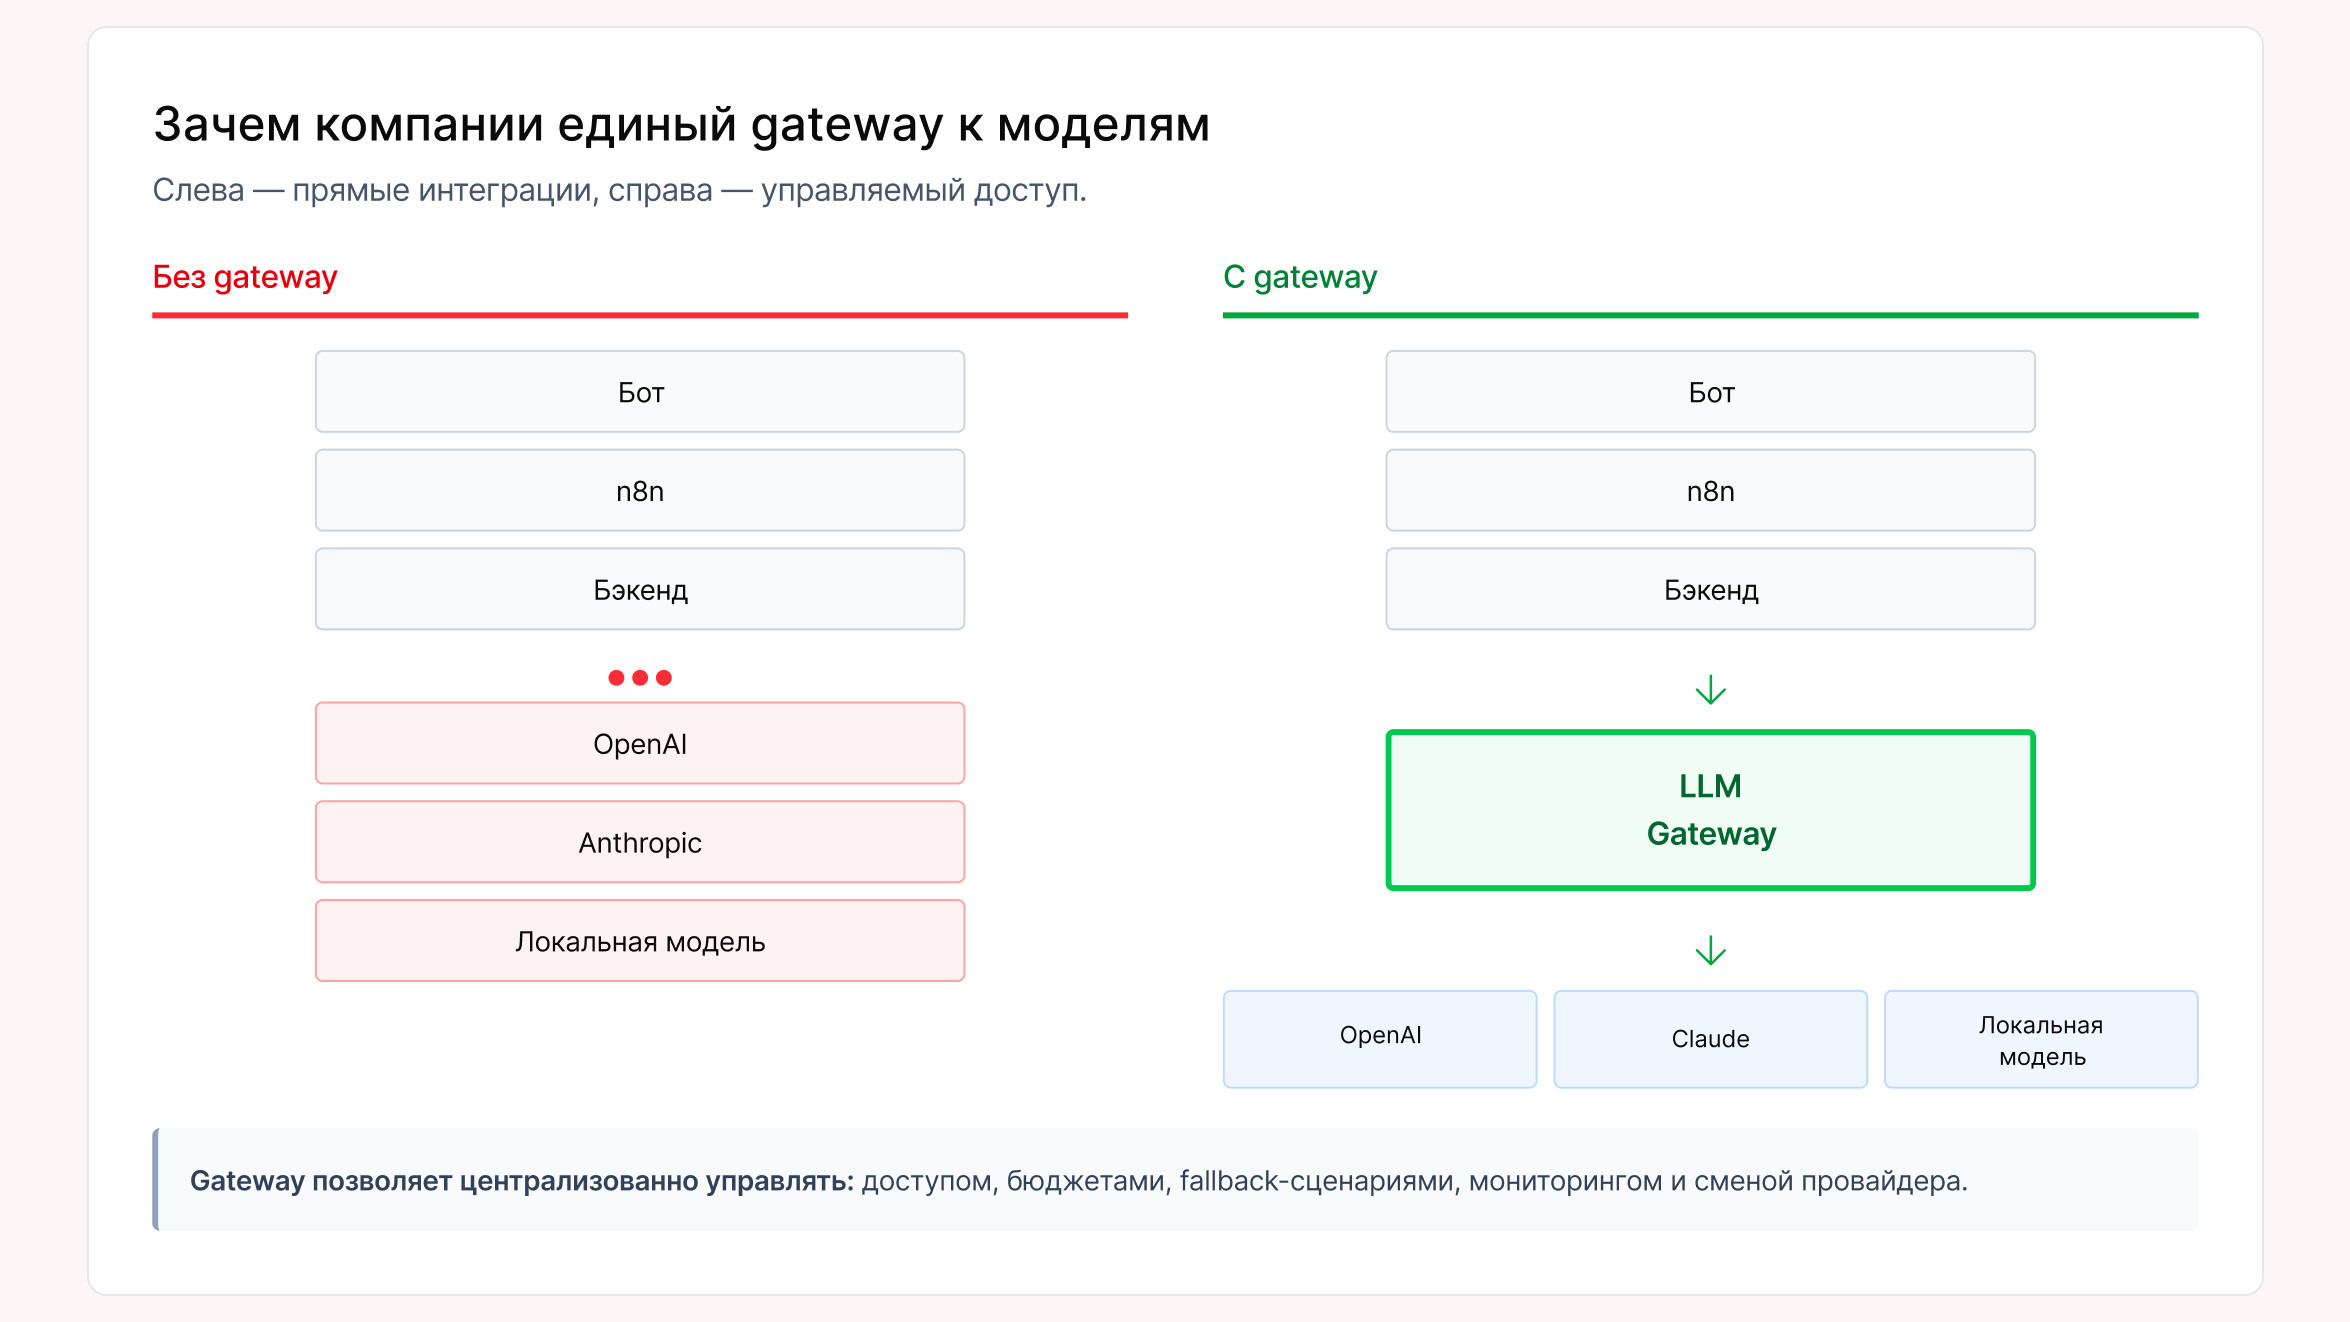
Task: Click the red Локальная модель box
Action: (640, 942)
